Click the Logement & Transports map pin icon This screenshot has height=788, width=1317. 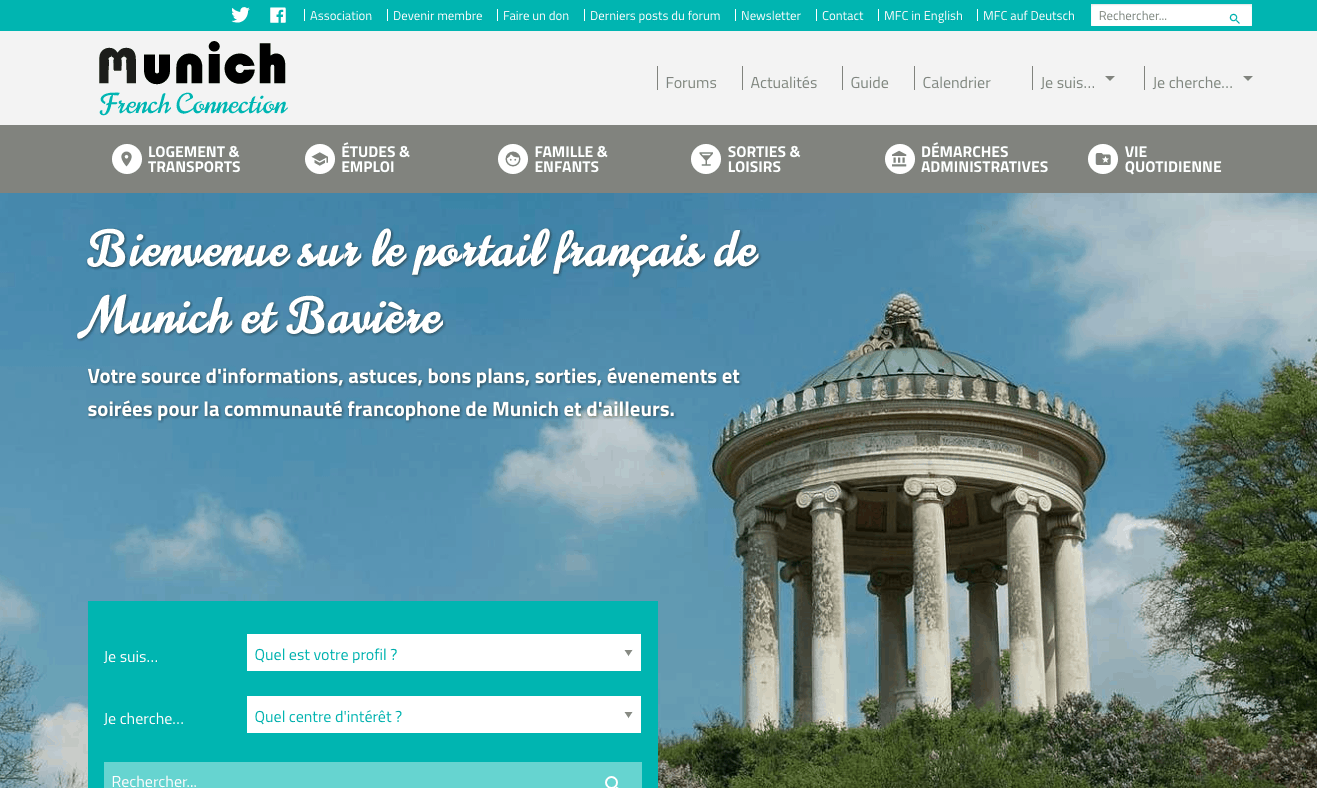coord(127,159)
